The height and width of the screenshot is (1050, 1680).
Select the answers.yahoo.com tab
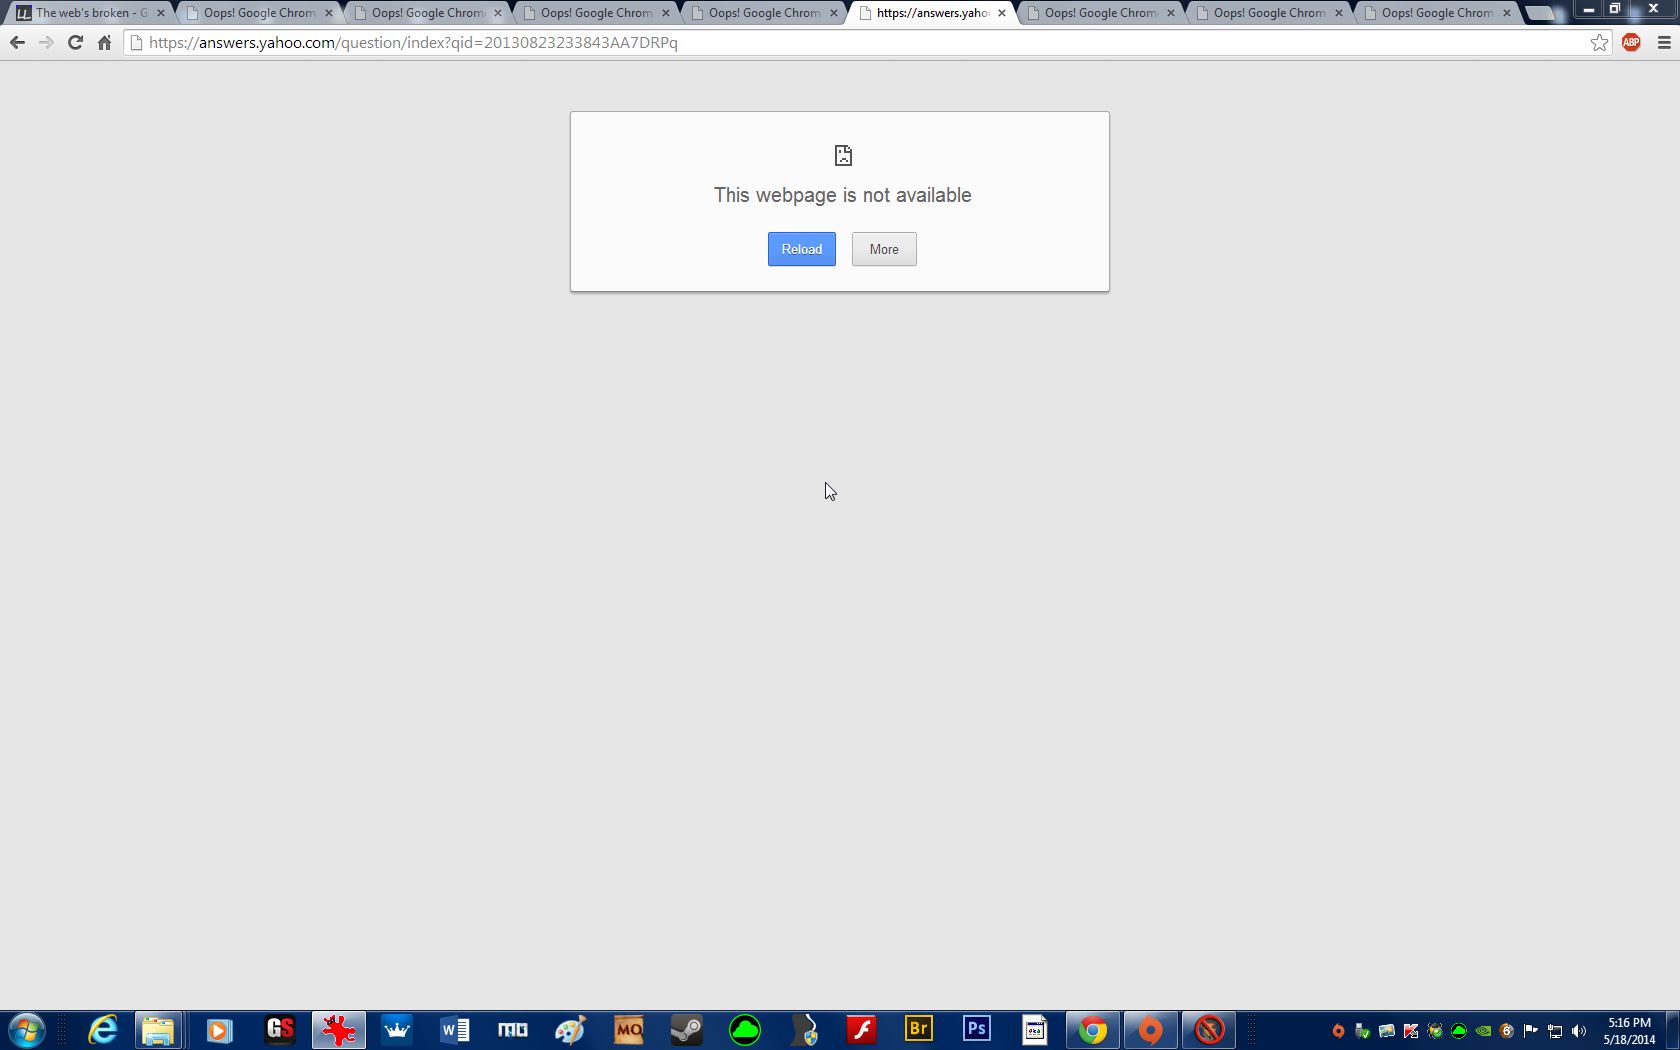(930, 13)
